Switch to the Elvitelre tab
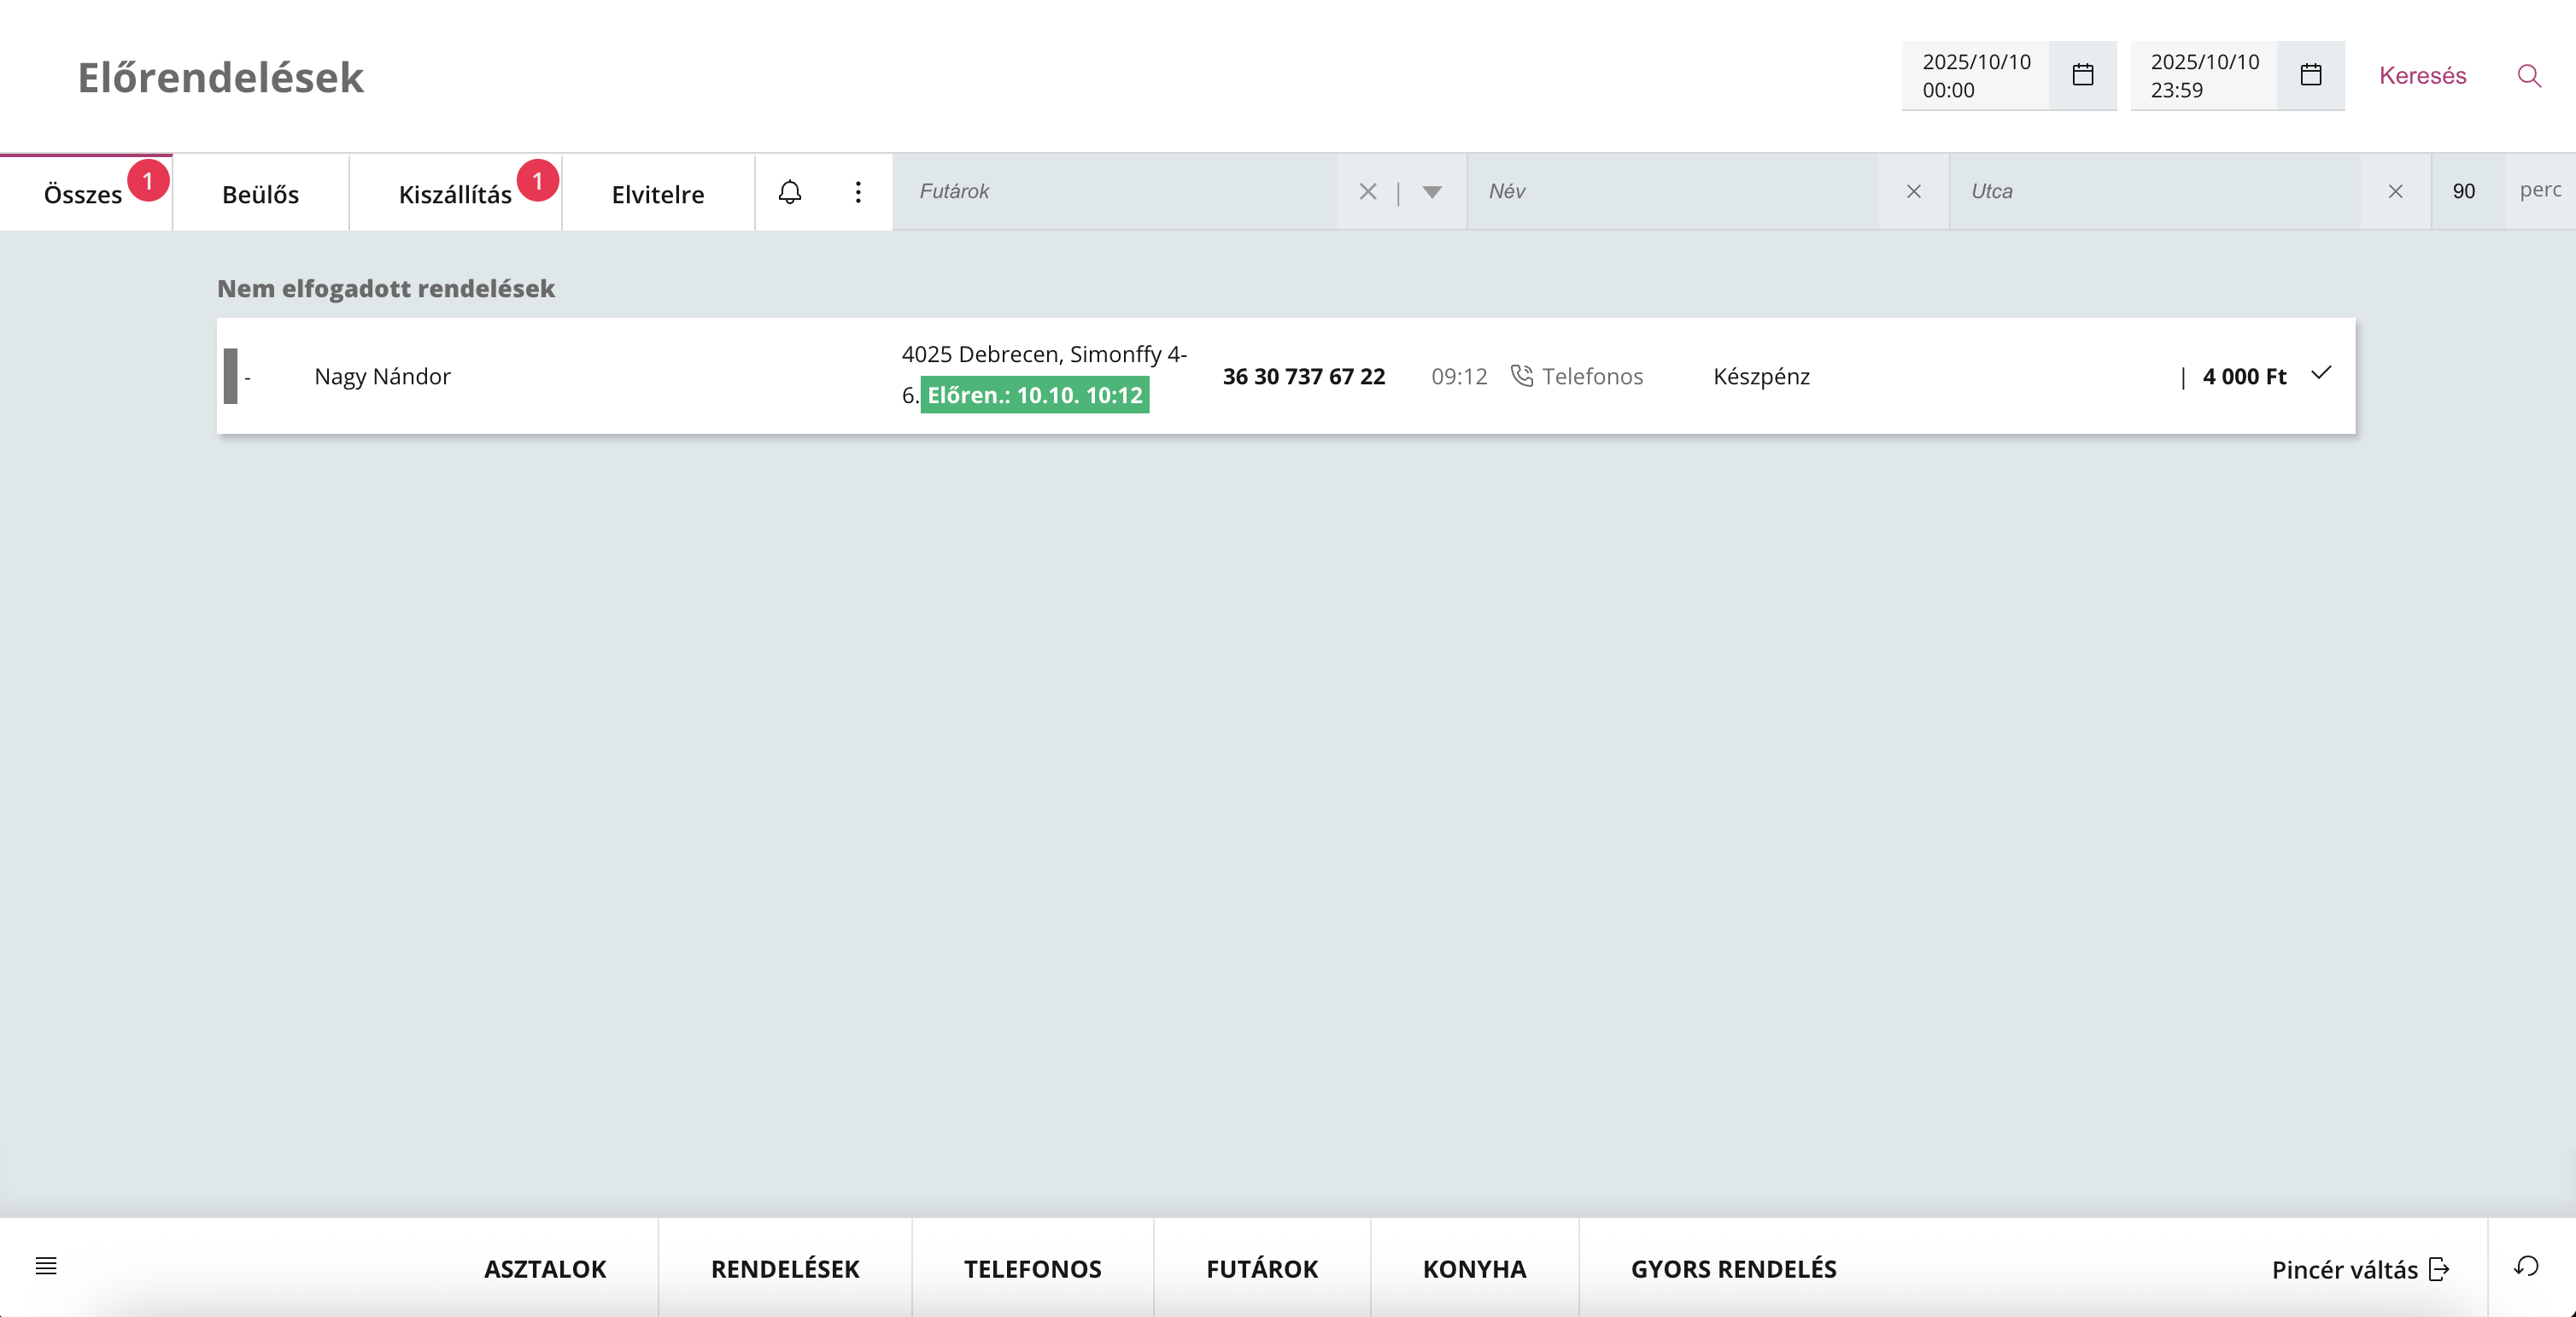The image size is (2576, 1317). 657,194
